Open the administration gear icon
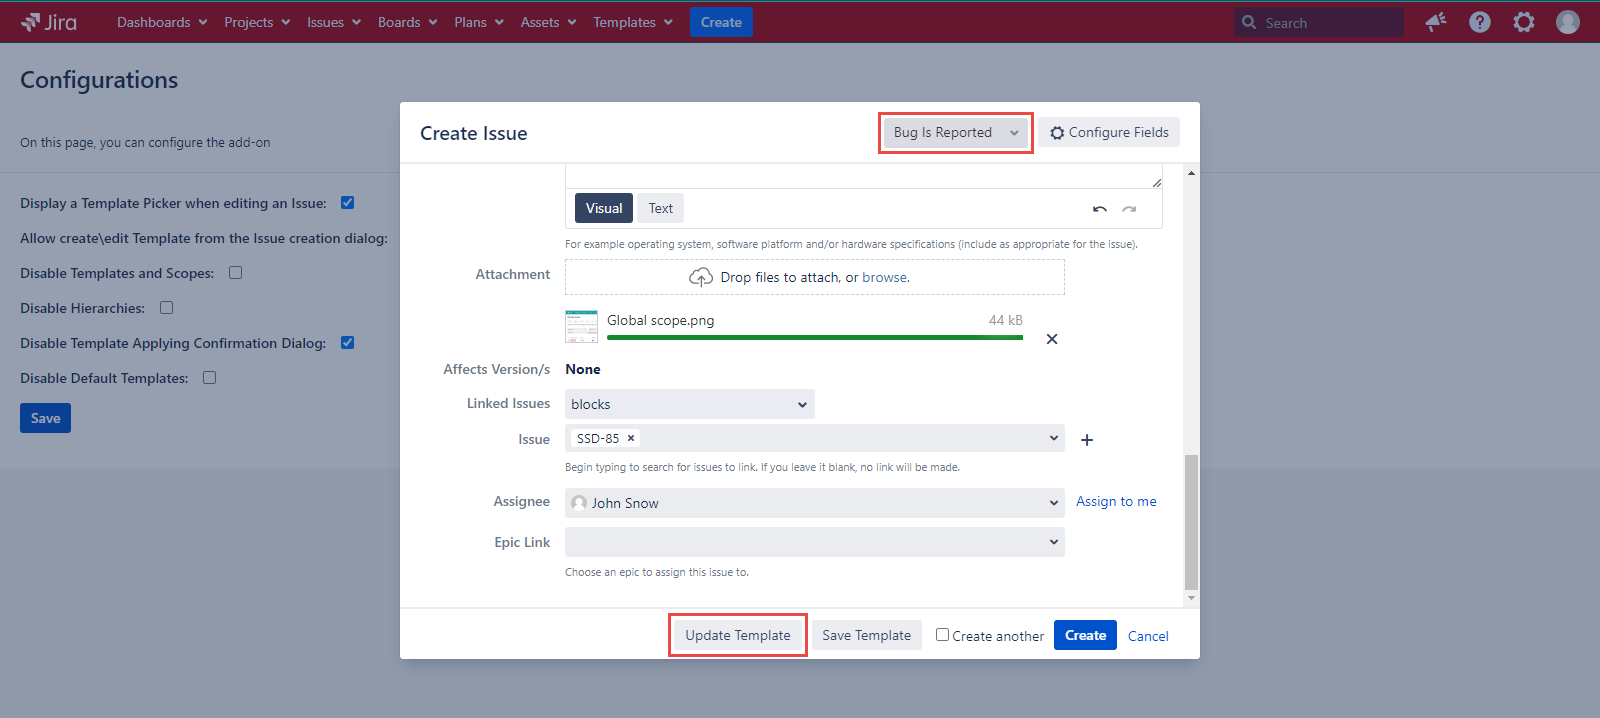1600x718 pixels. coord(1523,22)
